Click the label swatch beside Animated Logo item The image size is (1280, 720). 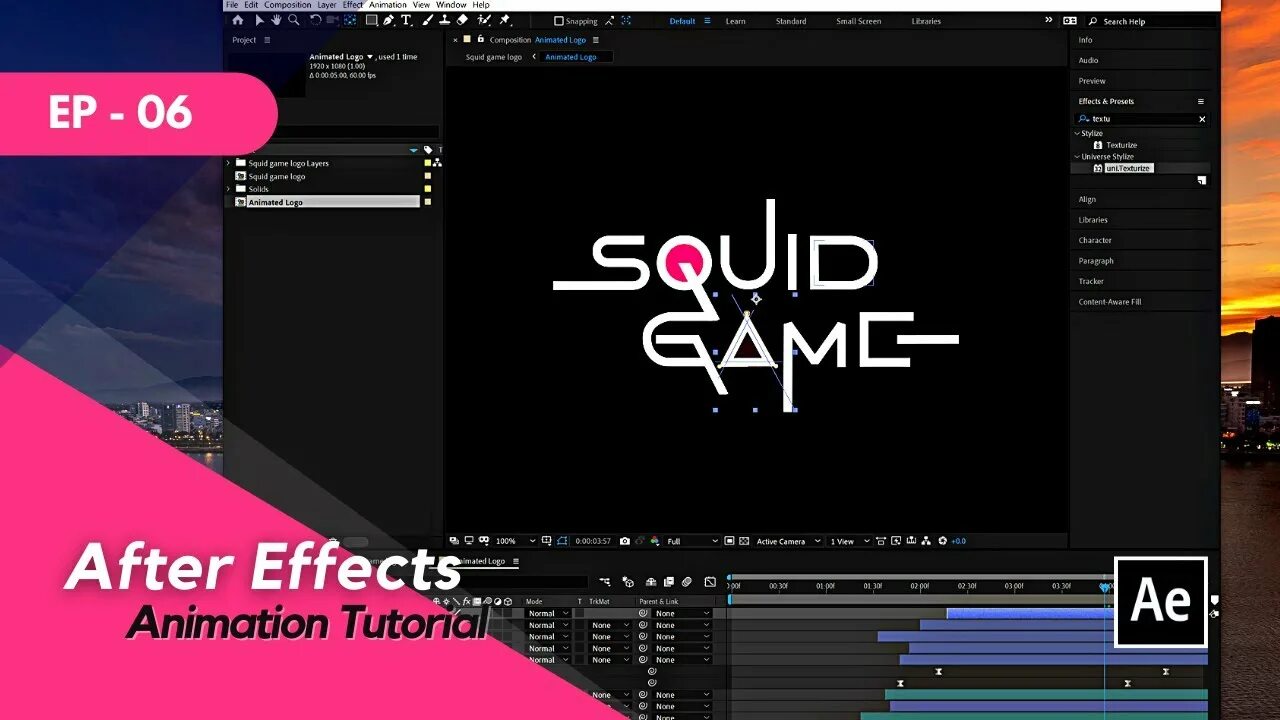[428, 202]
